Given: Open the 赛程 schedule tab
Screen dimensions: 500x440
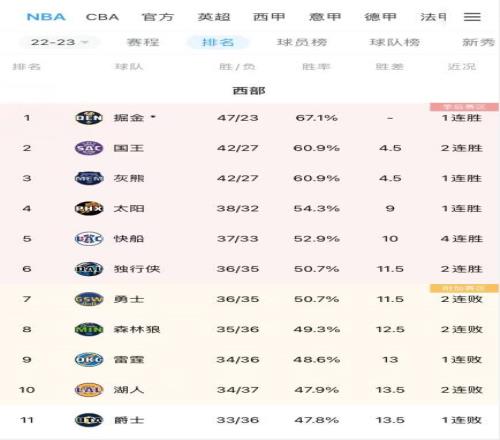Looking at the screenshot, I should click(x=143, y=42).
